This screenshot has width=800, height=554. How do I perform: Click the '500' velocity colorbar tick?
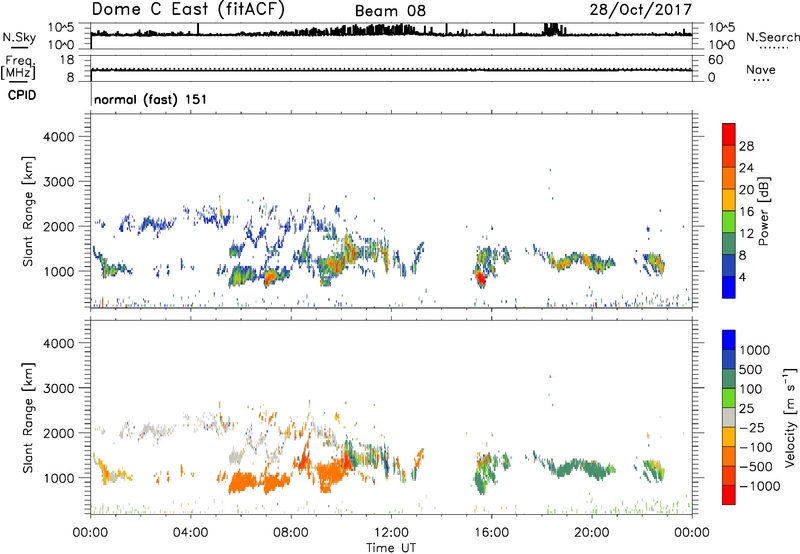(x=751, y=369)
